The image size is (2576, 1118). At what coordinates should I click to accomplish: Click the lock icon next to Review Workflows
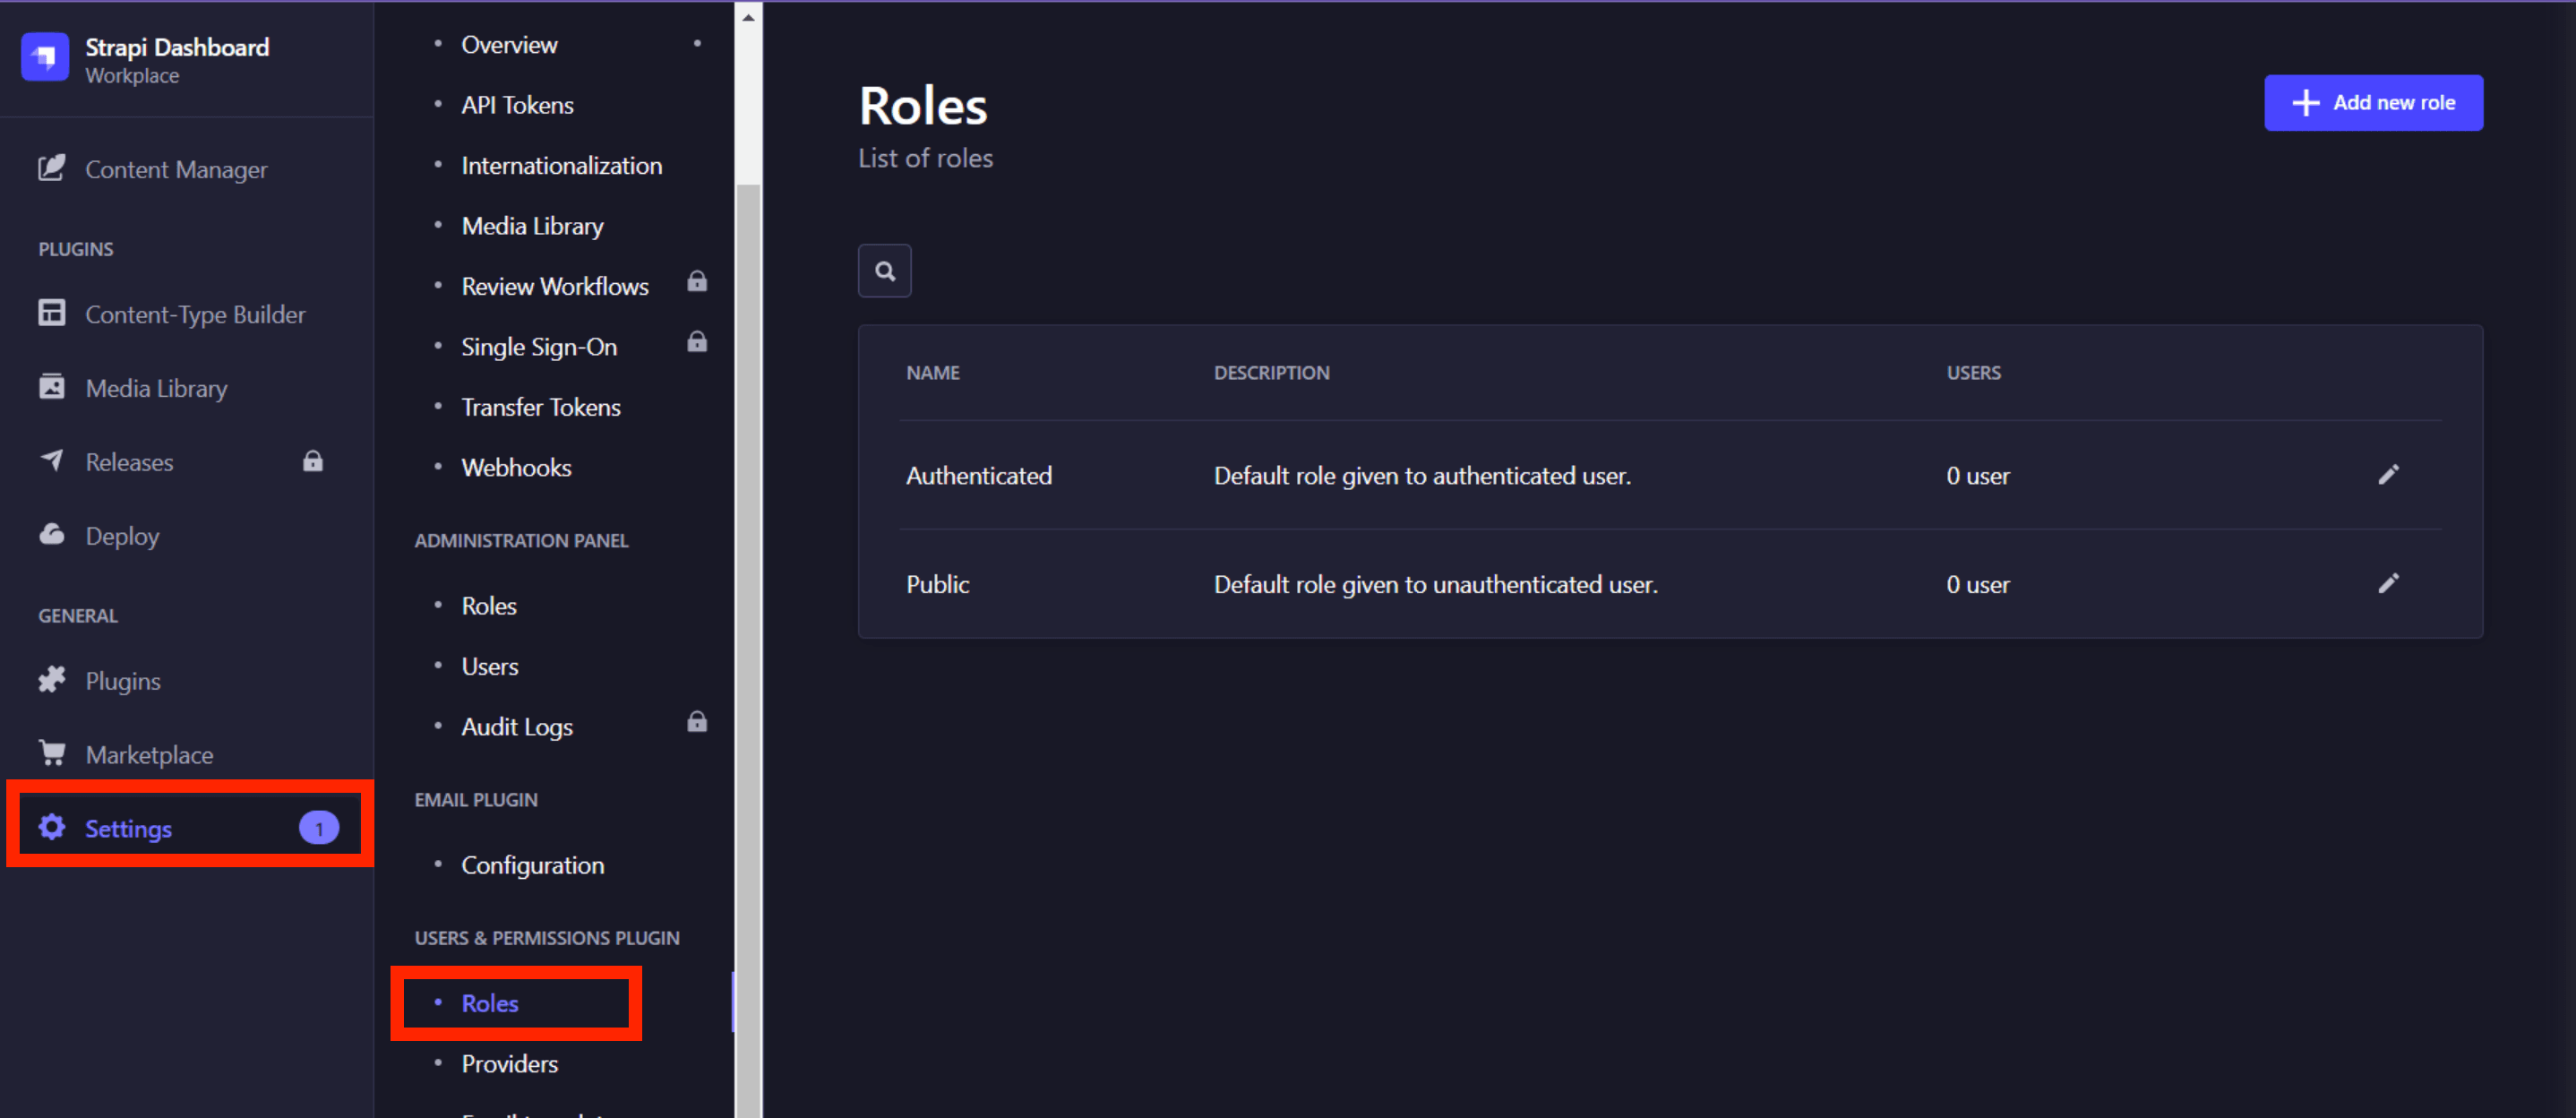point(697,282)
